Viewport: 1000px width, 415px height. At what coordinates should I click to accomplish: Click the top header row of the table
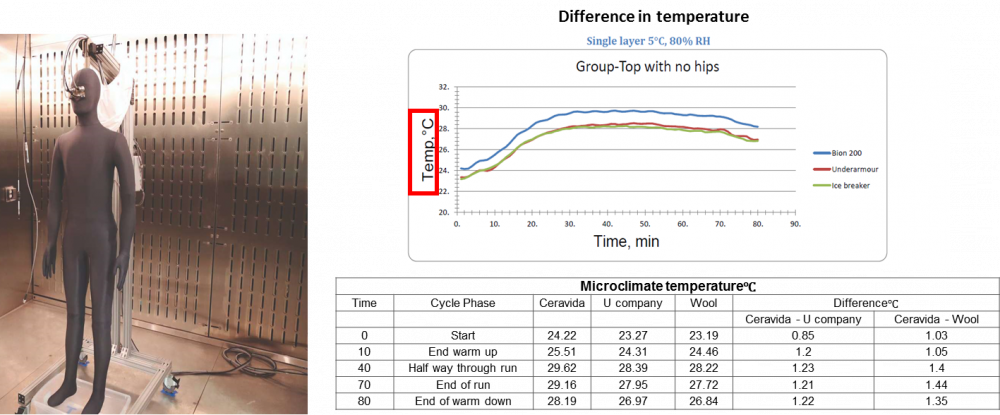coord(664,284)
